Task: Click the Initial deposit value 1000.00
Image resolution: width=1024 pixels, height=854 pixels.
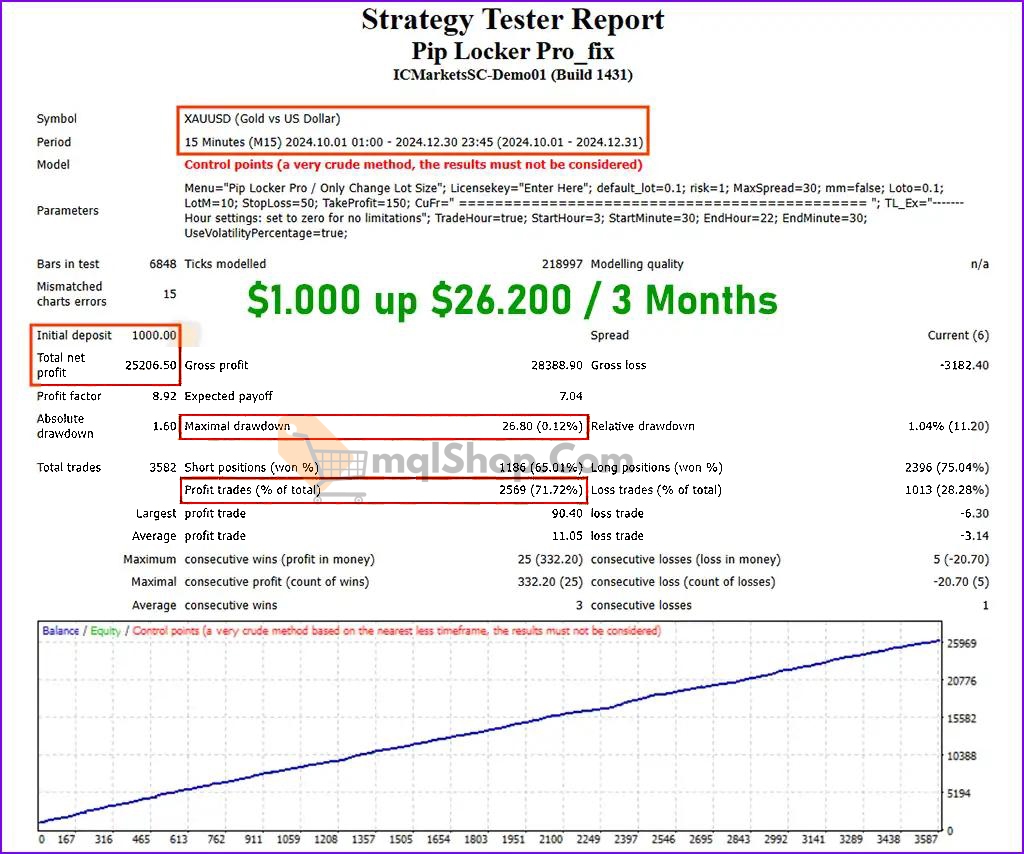Action: (154, 336)
